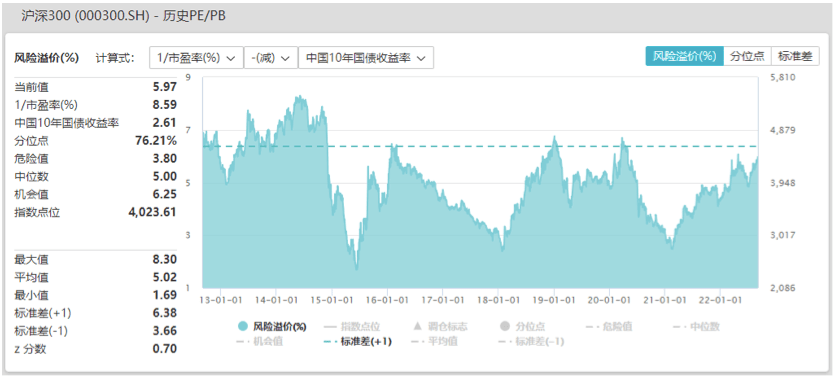Image resolution: width=834 pixels, height=377 pixels.
Task: Click the teal 标准差(+1) dashed line
Action: [480, 146]
